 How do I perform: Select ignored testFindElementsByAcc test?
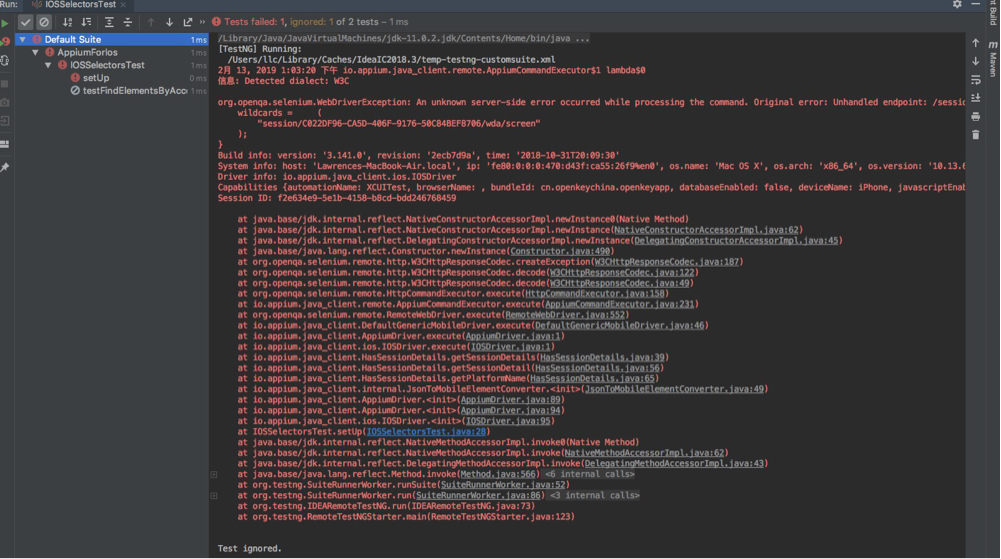click(x=112, y=91)
